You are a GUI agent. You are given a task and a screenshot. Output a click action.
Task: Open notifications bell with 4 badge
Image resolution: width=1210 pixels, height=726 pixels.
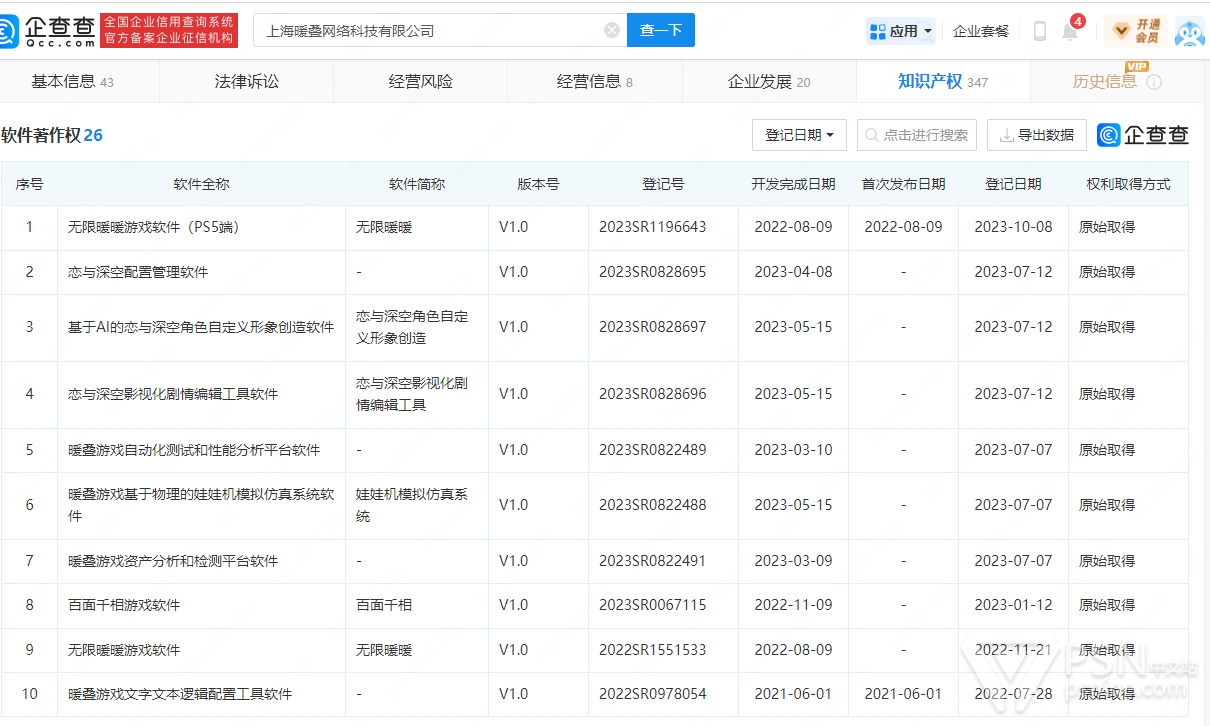click(x=1070, y=31)
